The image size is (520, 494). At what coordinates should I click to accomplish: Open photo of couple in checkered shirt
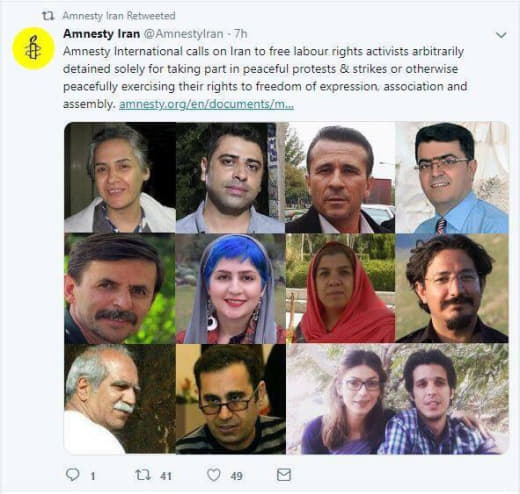397,399
